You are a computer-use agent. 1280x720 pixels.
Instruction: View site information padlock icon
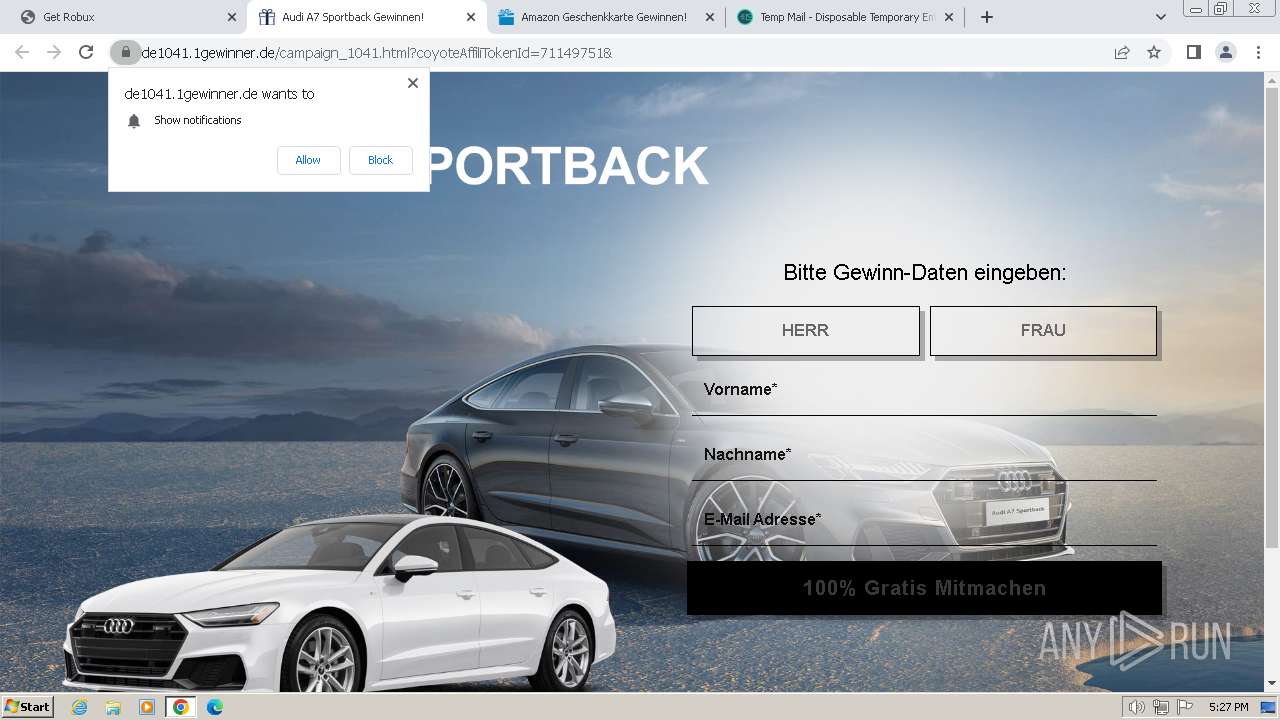tap(125, 53)
